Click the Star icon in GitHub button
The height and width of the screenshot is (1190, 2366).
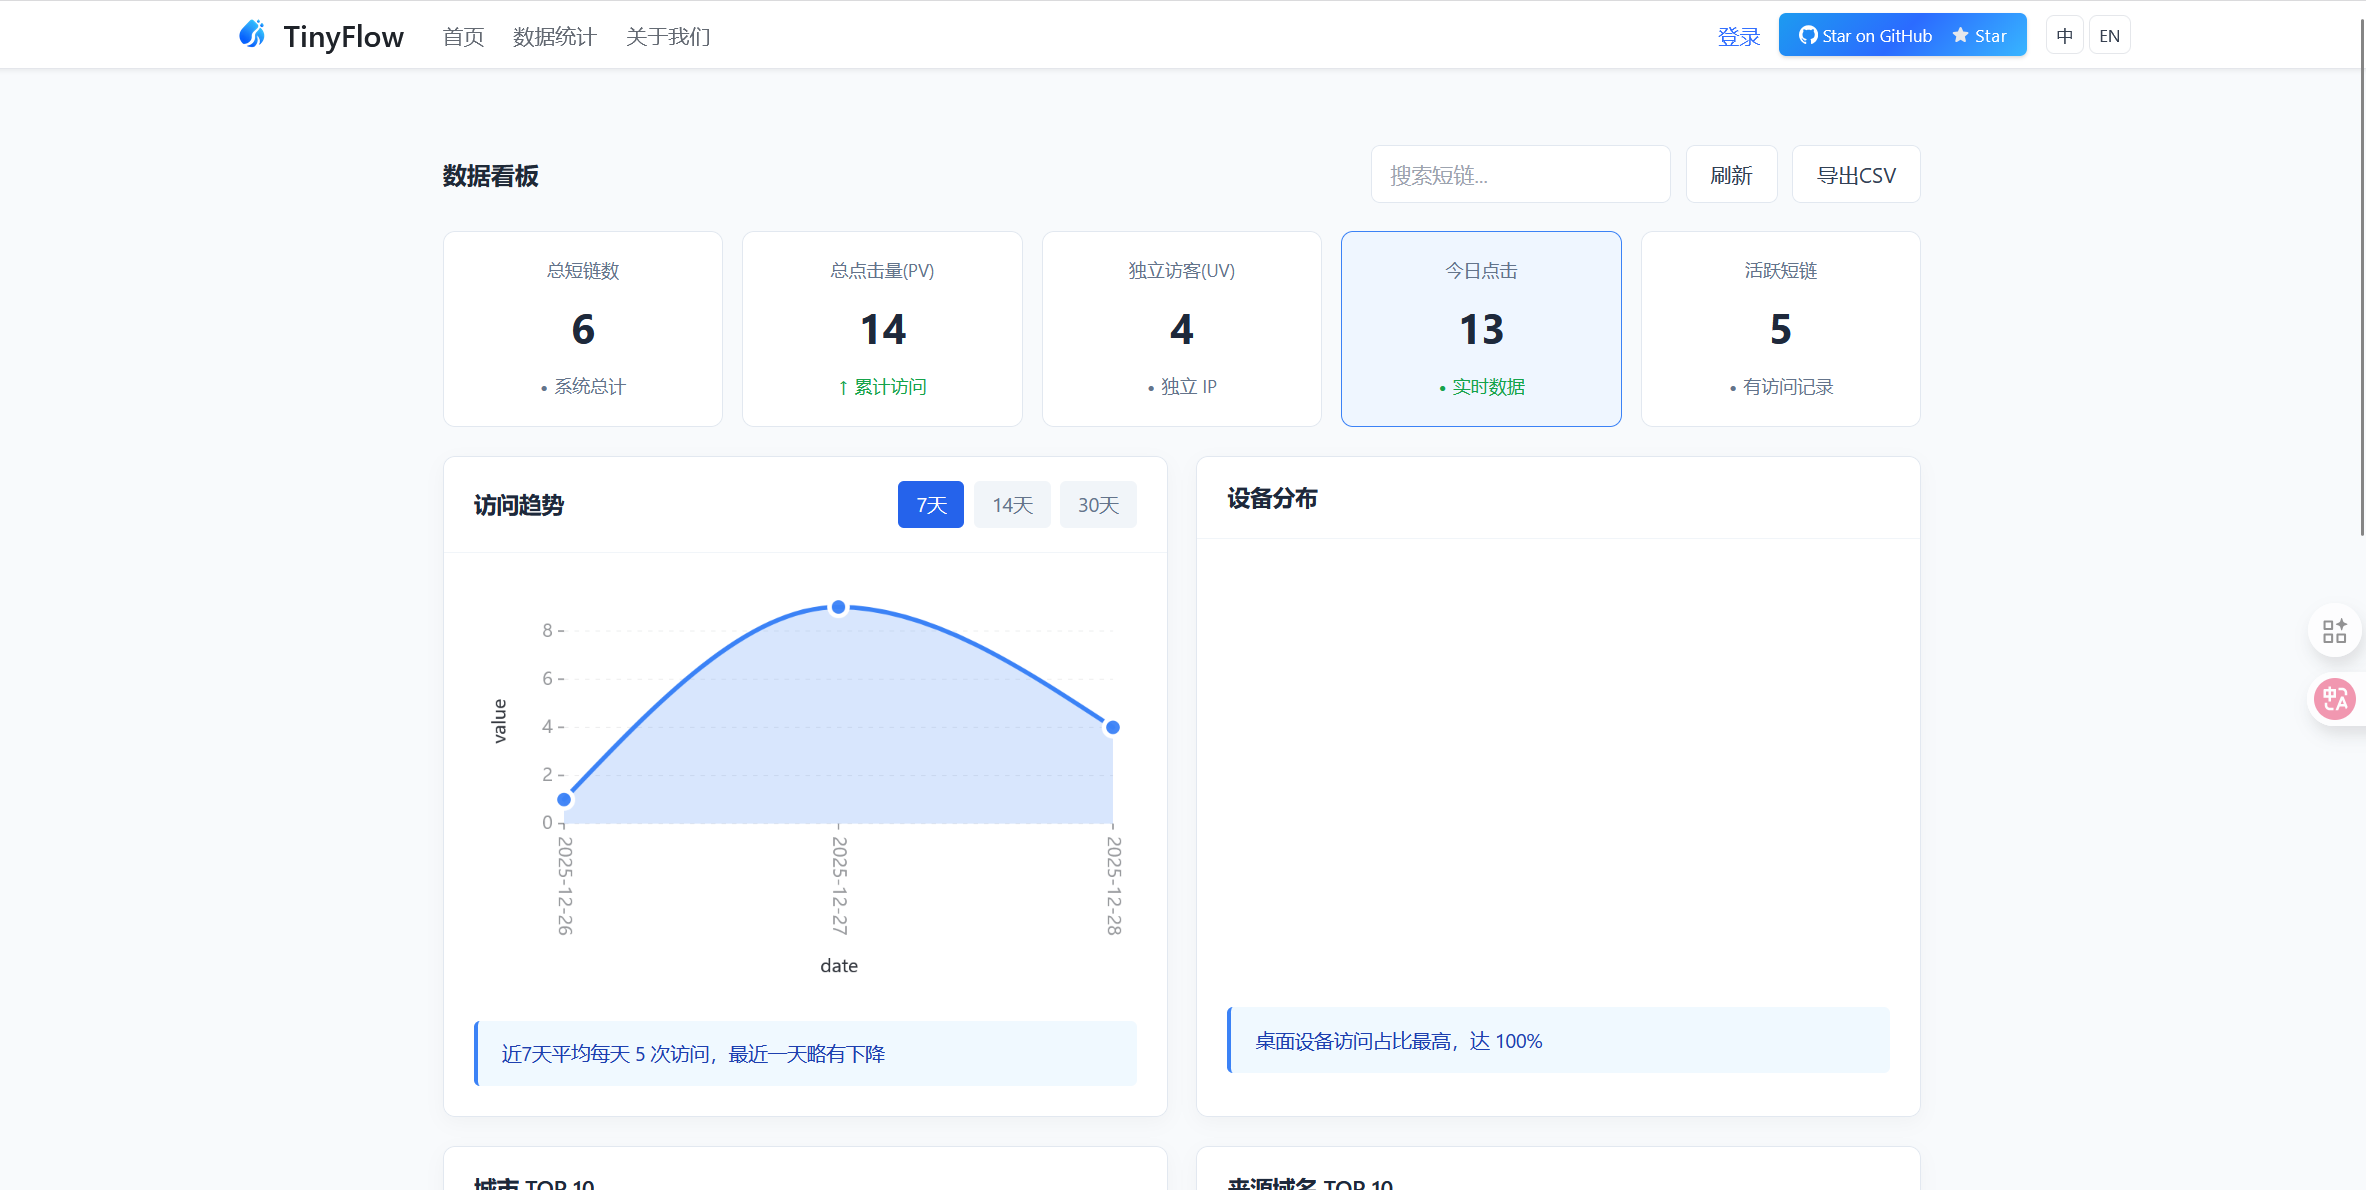[x=1960, y=35]
